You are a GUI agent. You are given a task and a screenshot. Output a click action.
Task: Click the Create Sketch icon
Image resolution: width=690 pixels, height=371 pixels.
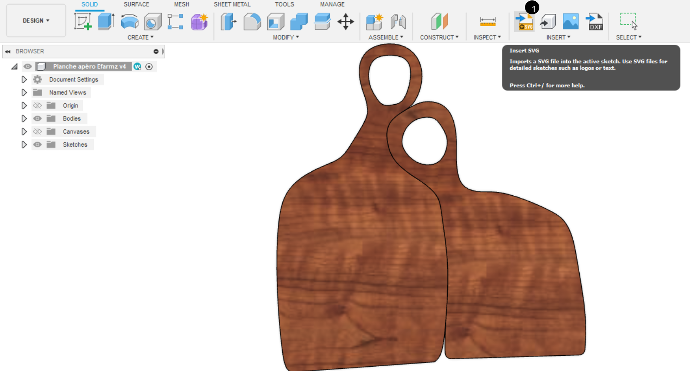tap(83, 21)
